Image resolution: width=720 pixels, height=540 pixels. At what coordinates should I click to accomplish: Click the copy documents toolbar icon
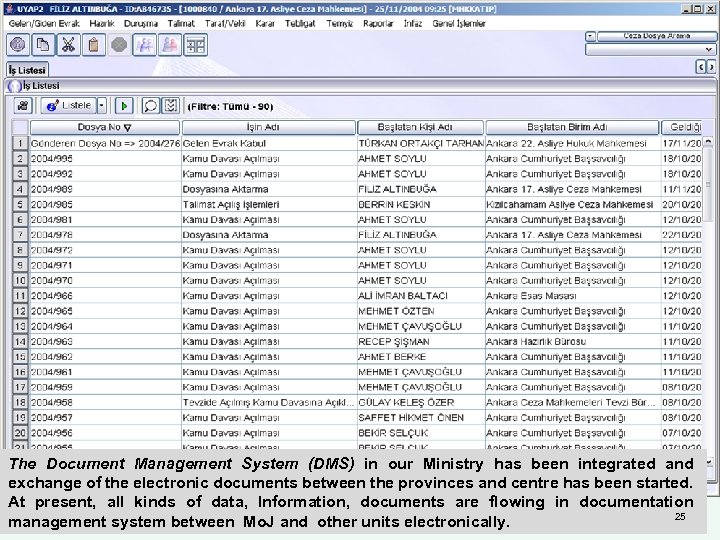click(43, 45)
